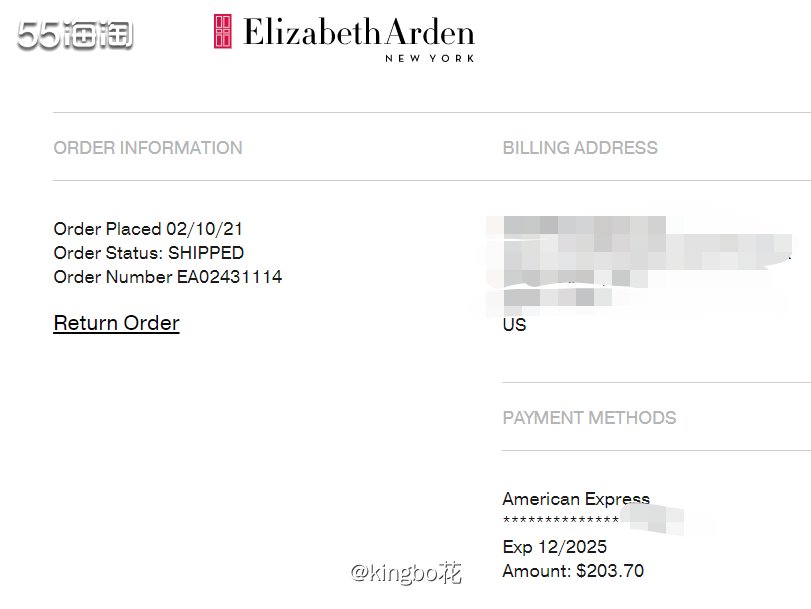
Task: Click the Return Order link
Action: [116, 323]
